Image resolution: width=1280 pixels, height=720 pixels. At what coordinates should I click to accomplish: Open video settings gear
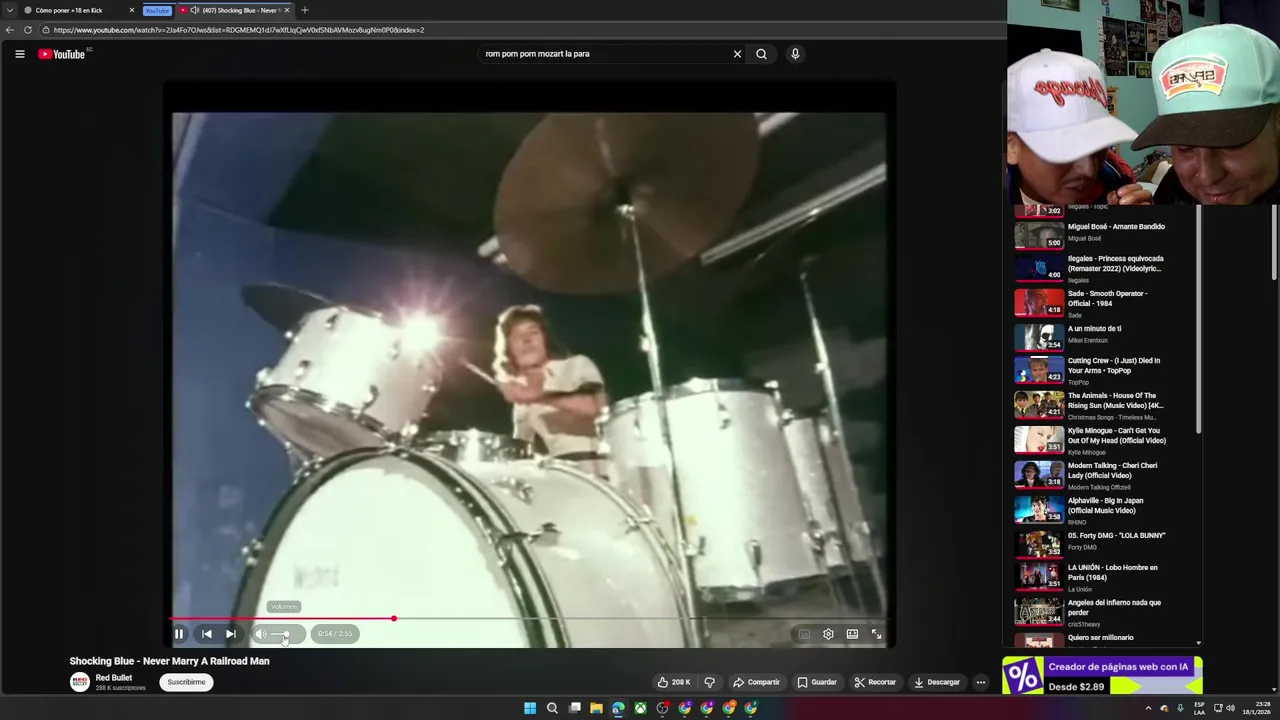[828, 634]
